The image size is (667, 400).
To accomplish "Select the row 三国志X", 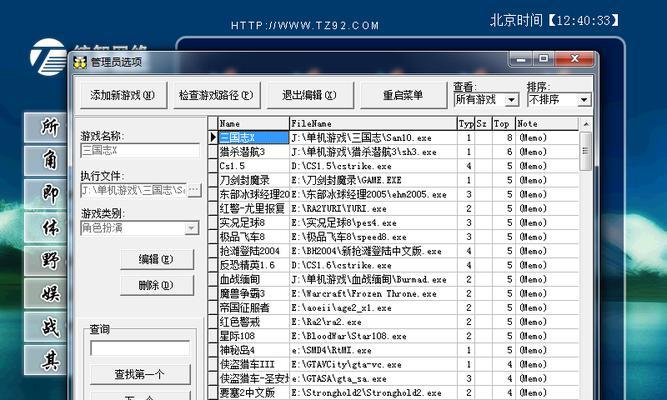I will [393, 137].
